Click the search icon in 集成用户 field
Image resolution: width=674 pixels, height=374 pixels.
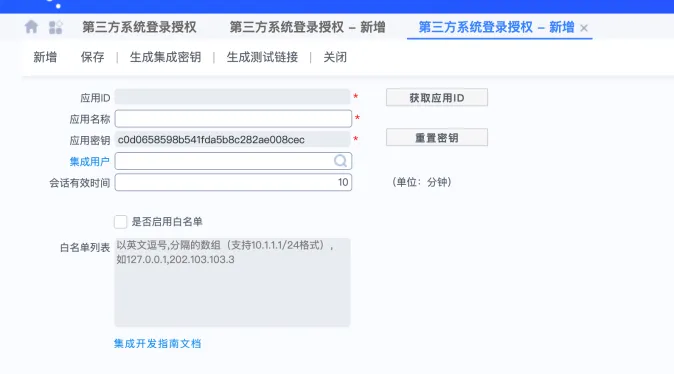340,161
